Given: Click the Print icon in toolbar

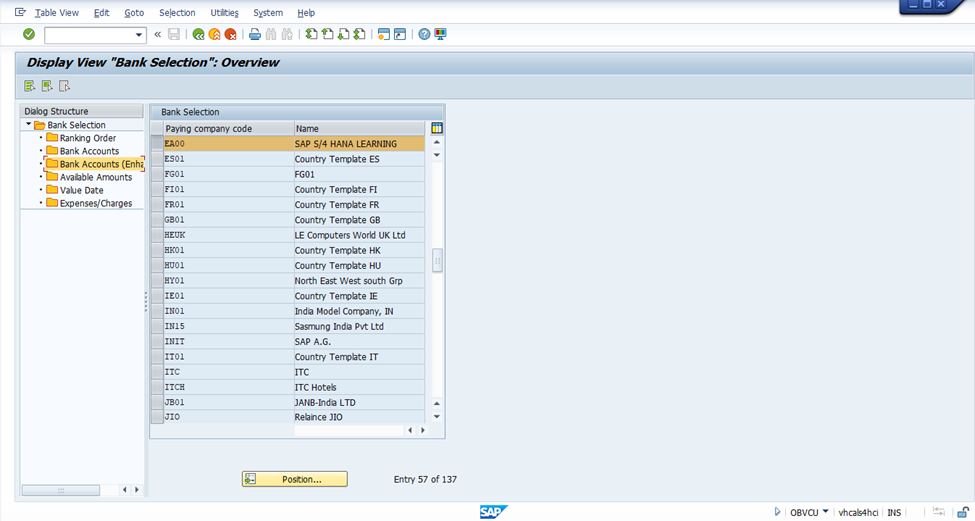Looking at the screenshot, I should (254, 34).
